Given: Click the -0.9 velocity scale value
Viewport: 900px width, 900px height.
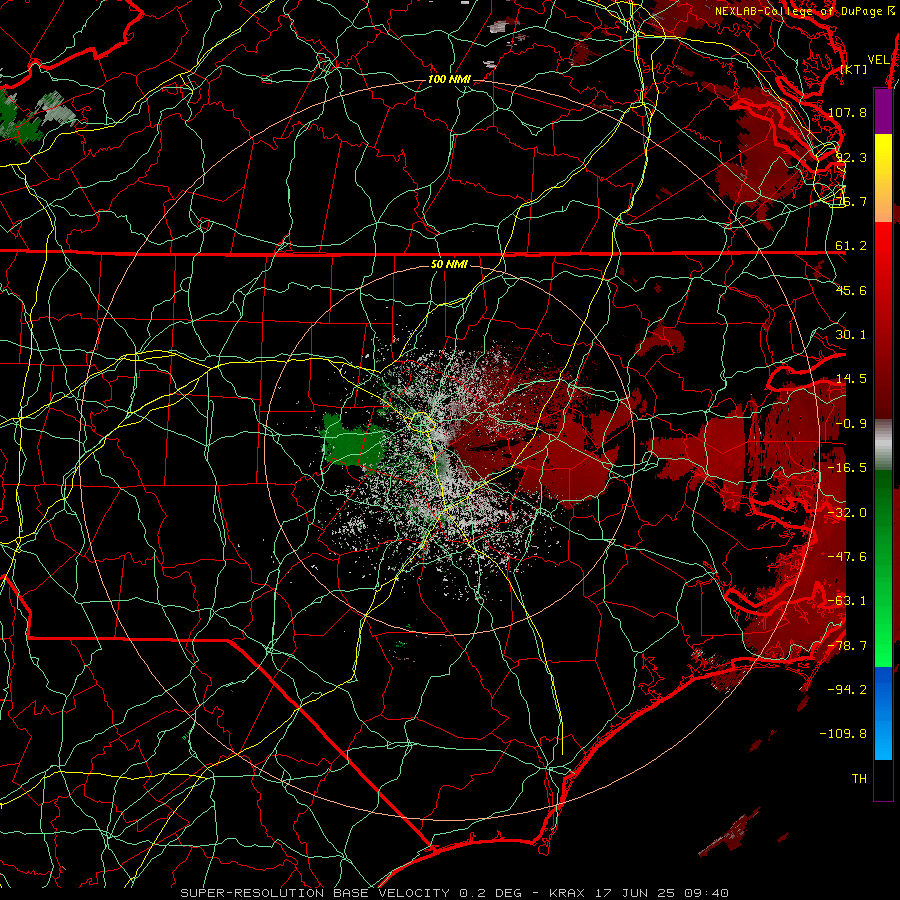Looking at the screenshot, I should tap(851, 424).
